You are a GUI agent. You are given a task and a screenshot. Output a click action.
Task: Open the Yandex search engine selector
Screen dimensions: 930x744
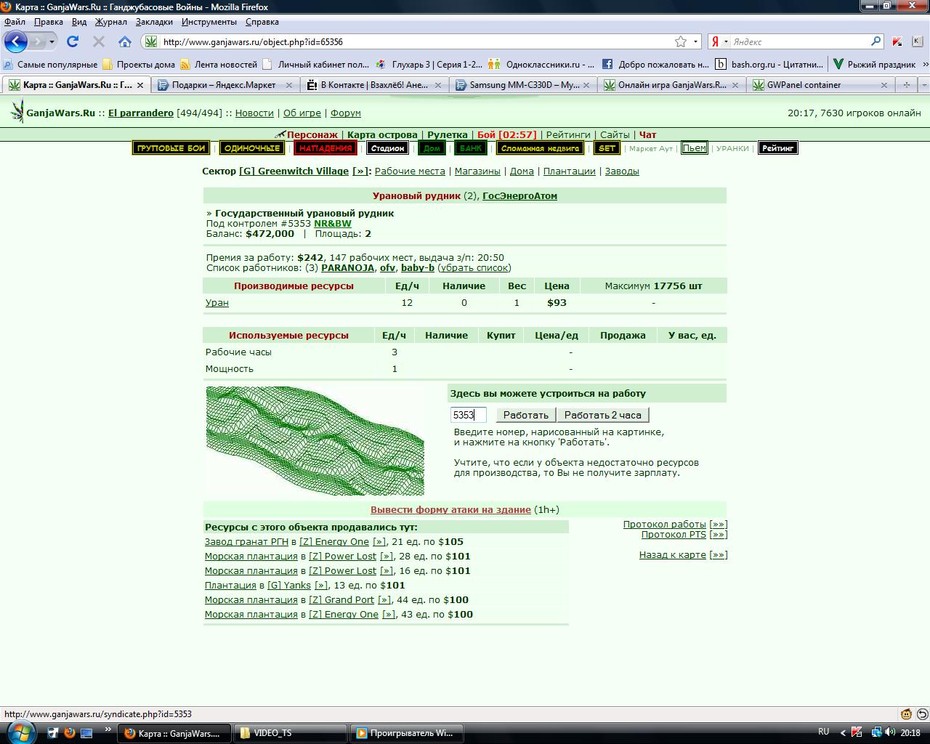[x=719, y=42]
